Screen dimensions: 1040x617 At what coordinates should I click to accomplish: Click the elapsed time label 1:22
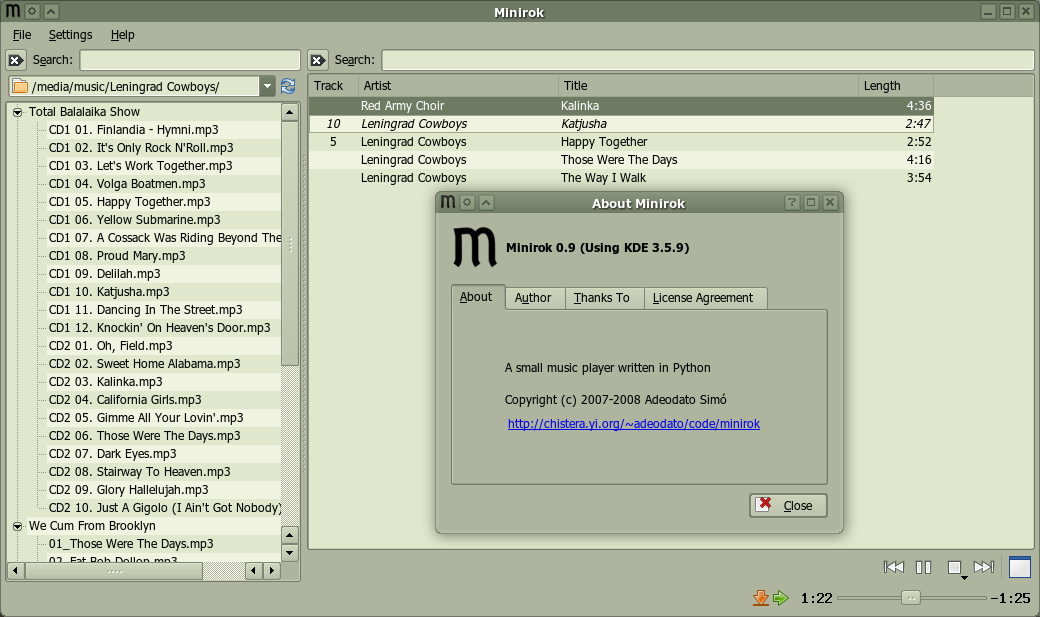tap(816, 598)
